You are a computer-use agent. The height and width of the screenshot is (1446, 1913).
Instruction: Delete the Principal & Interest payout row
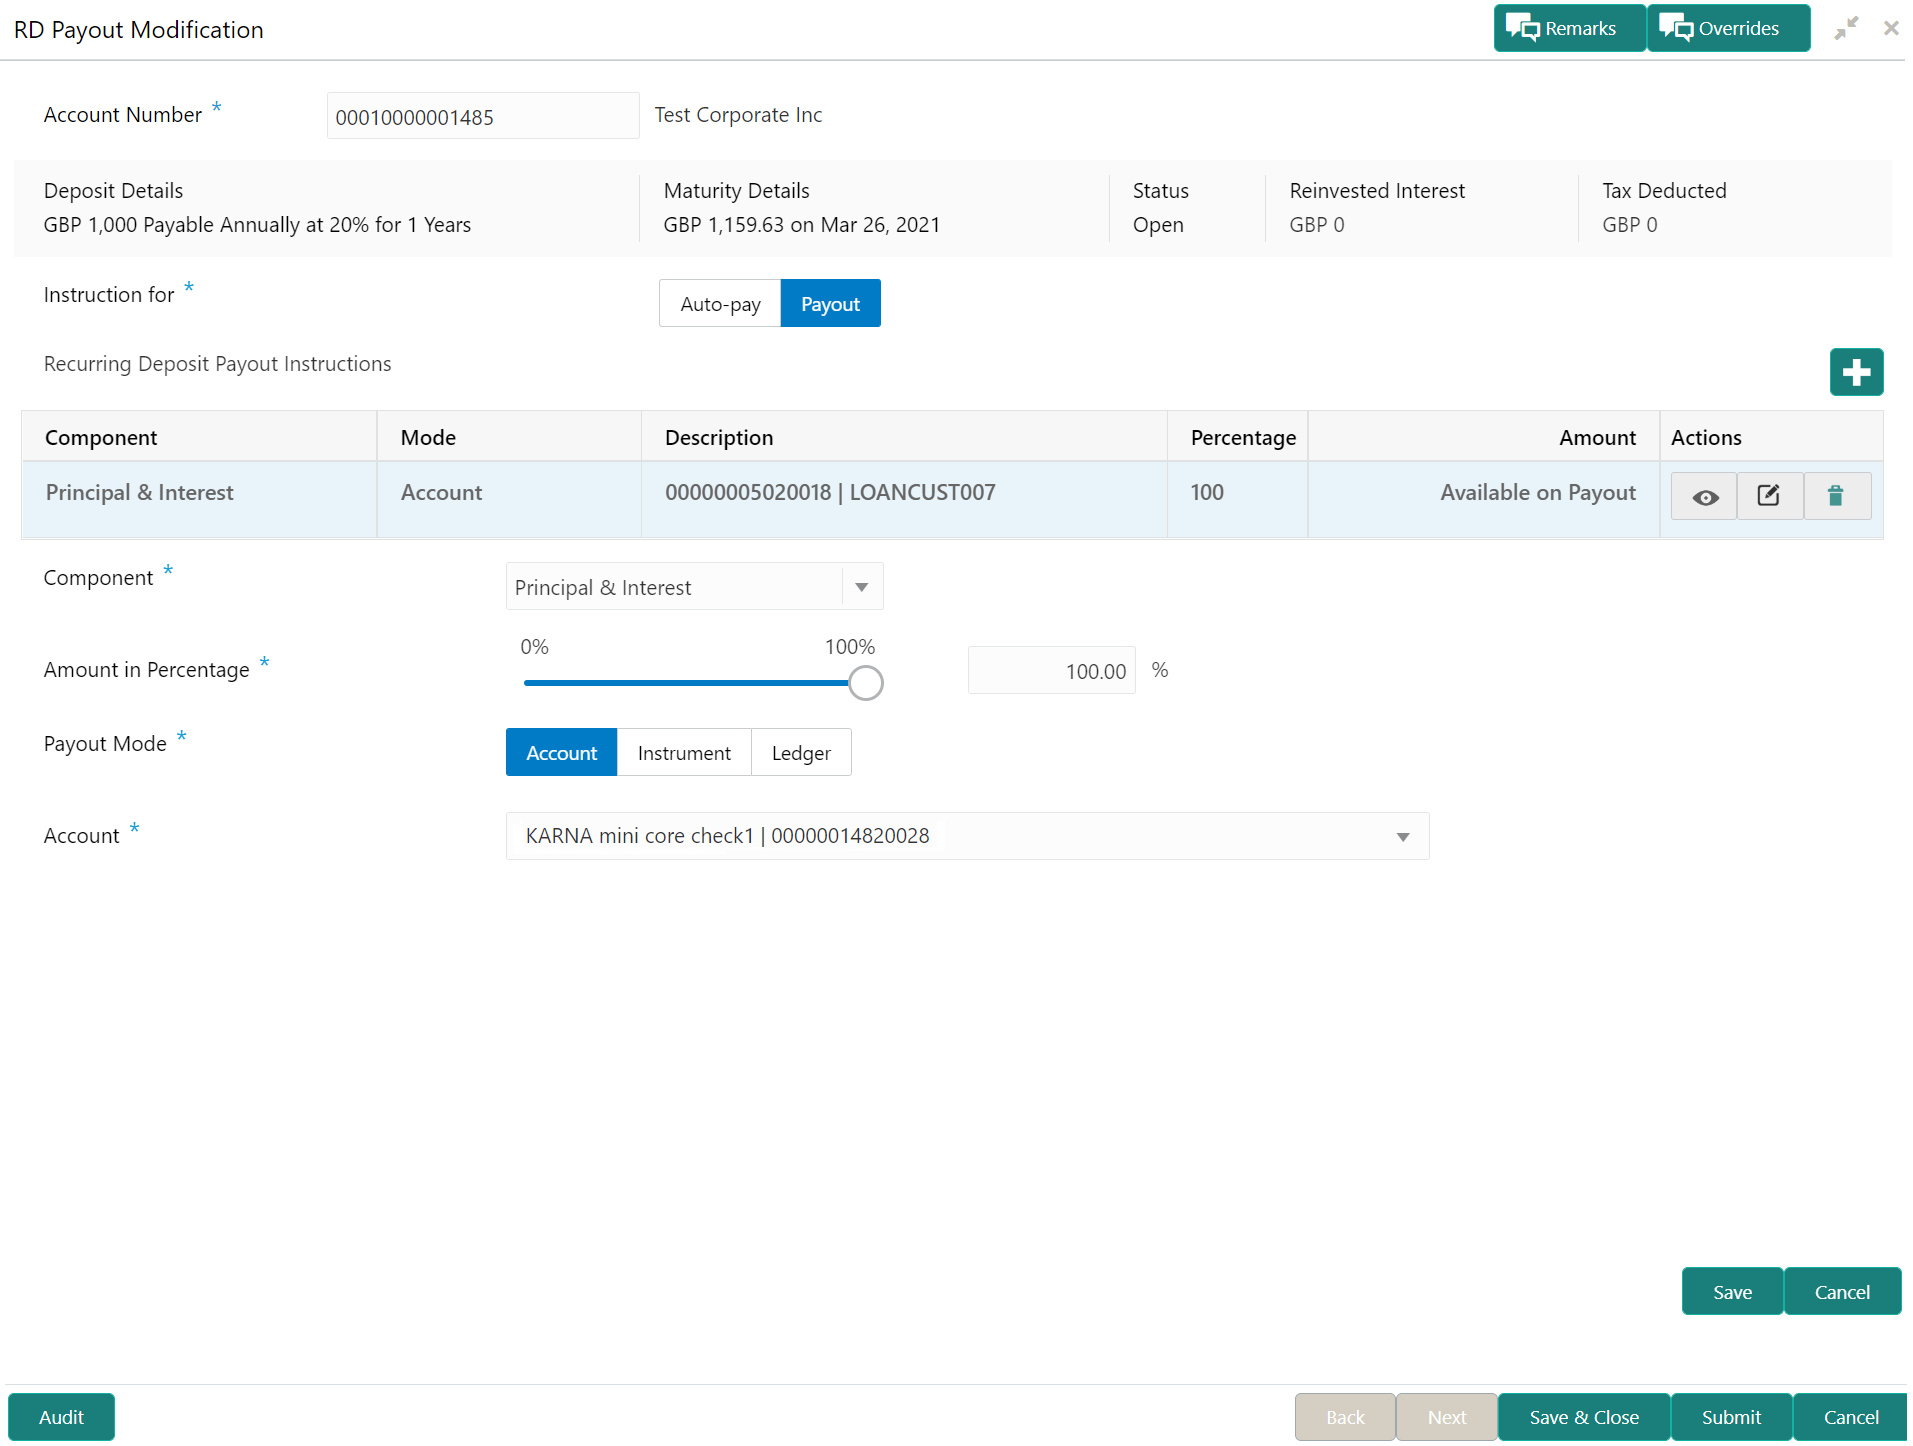[x=1836, y=496]
